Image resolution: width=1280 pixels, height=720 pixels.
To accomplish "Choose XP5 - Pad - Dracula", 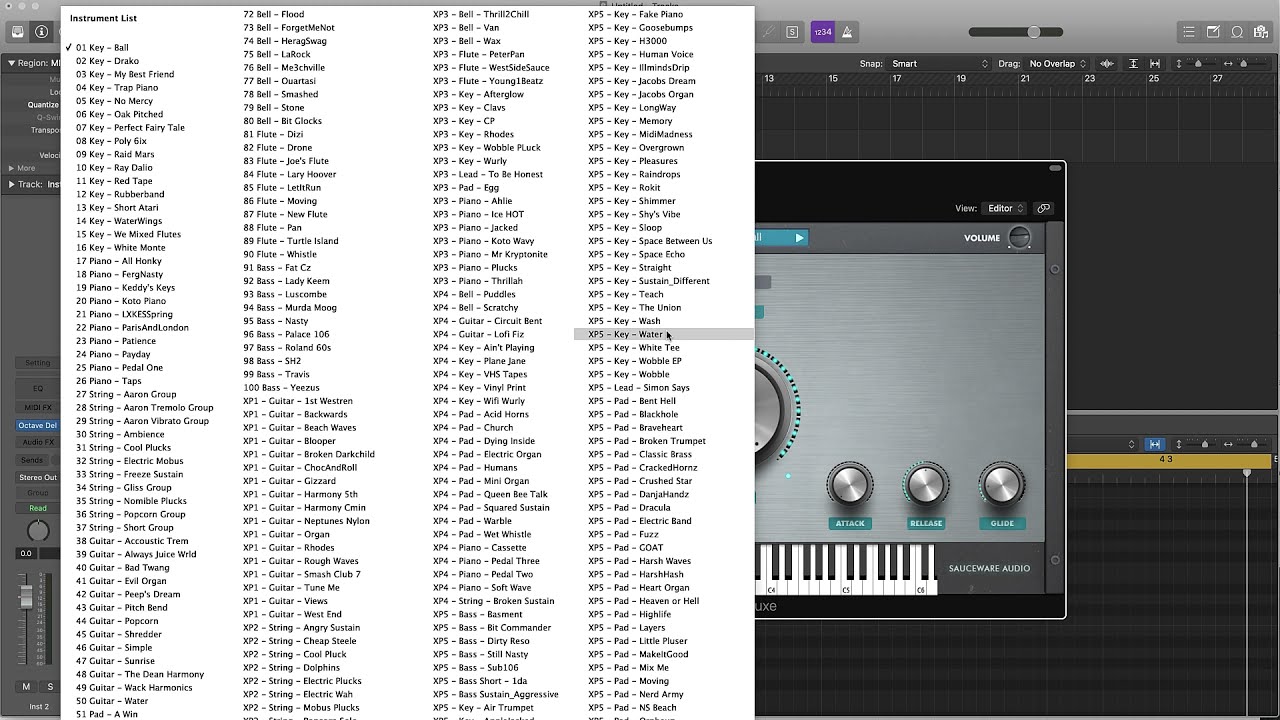I will [629, 507].
